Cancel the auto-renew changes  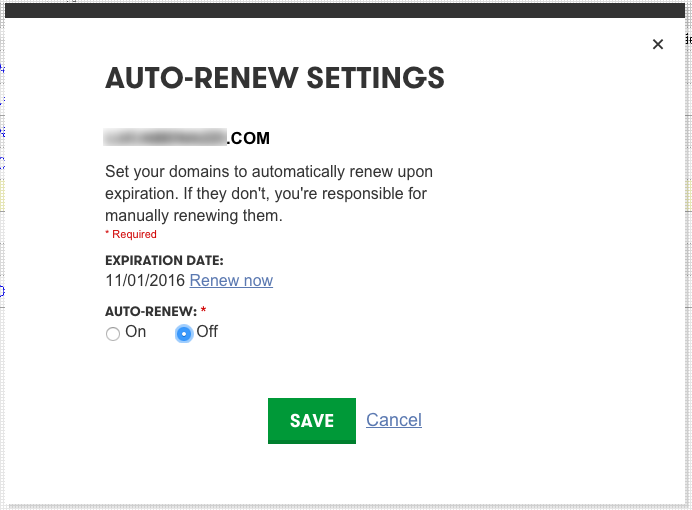[394, 420]
